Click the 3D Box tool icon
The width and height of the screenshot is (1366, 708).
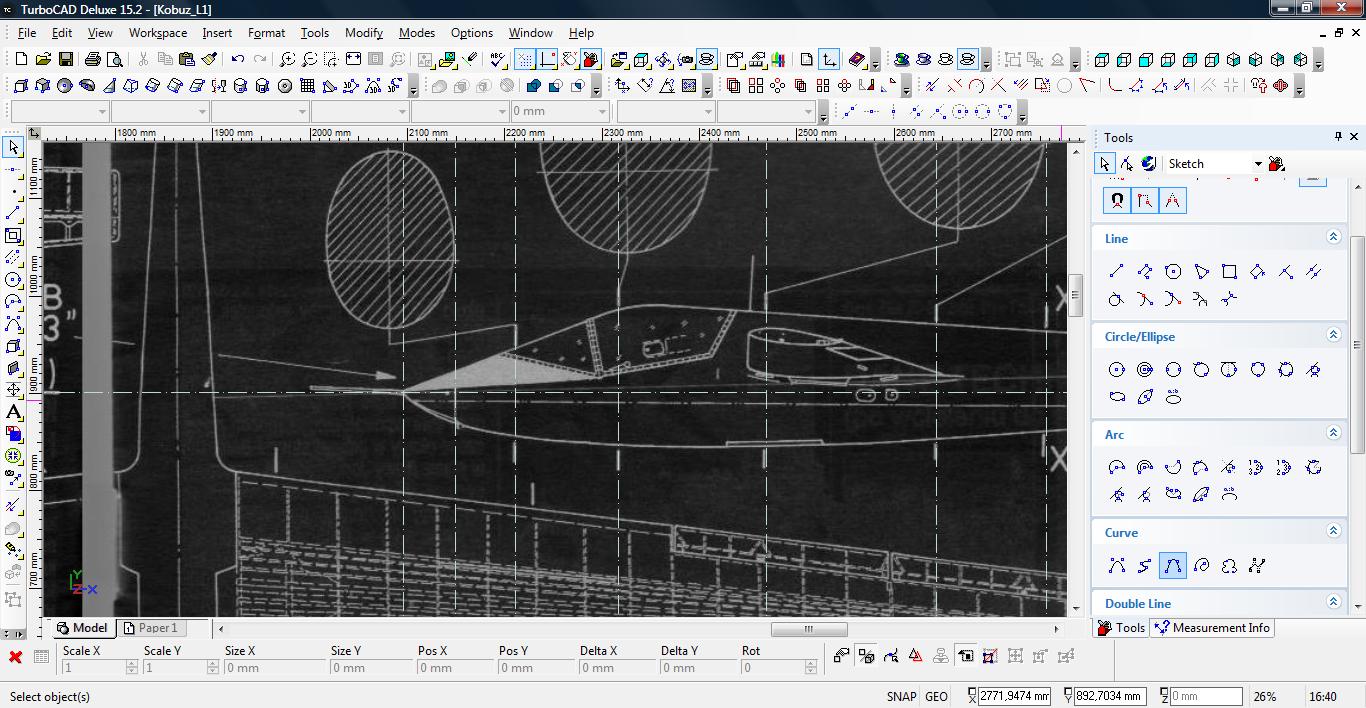22,86
